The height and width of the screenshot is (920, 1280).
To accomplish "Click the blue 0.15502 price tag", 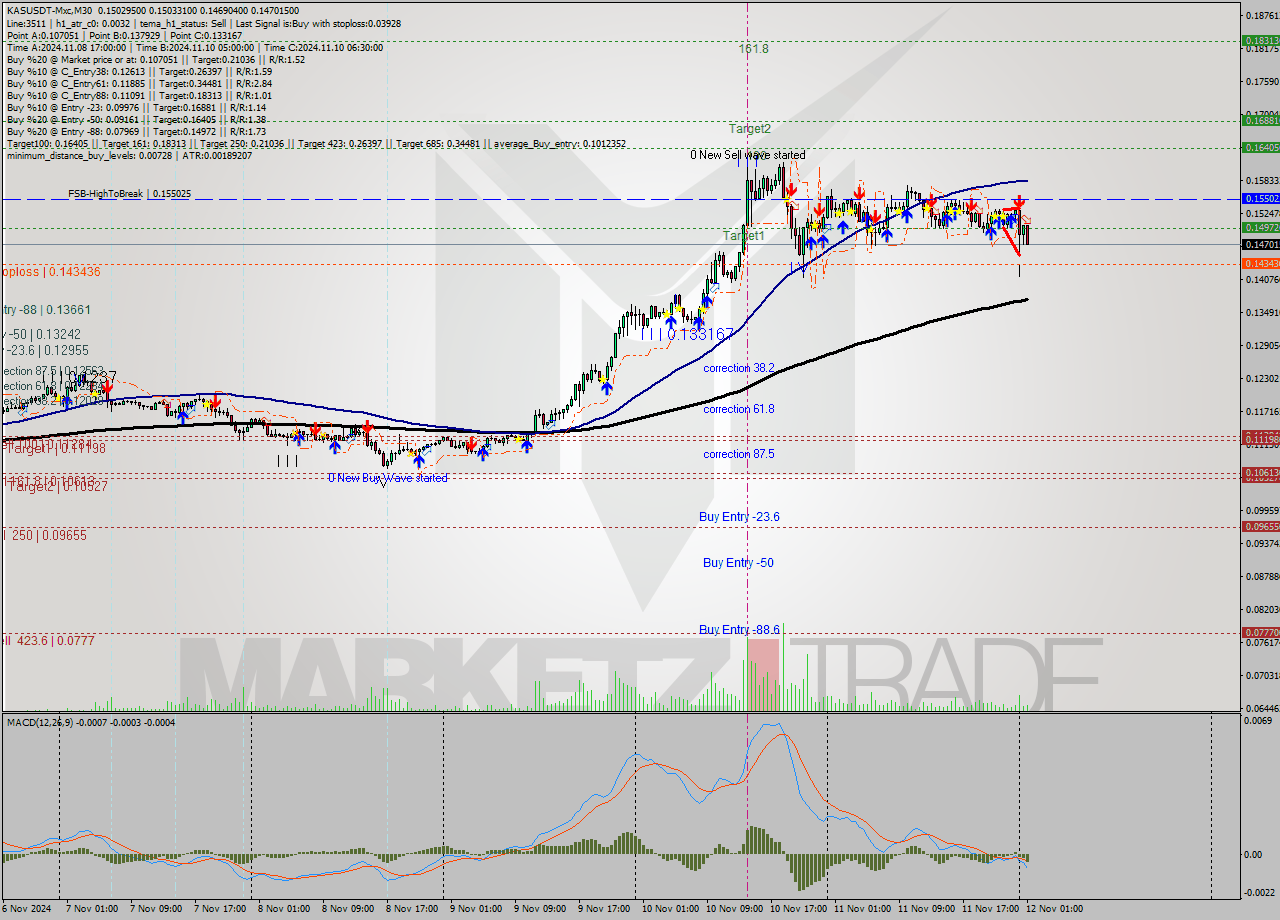I will [1260, 199].
